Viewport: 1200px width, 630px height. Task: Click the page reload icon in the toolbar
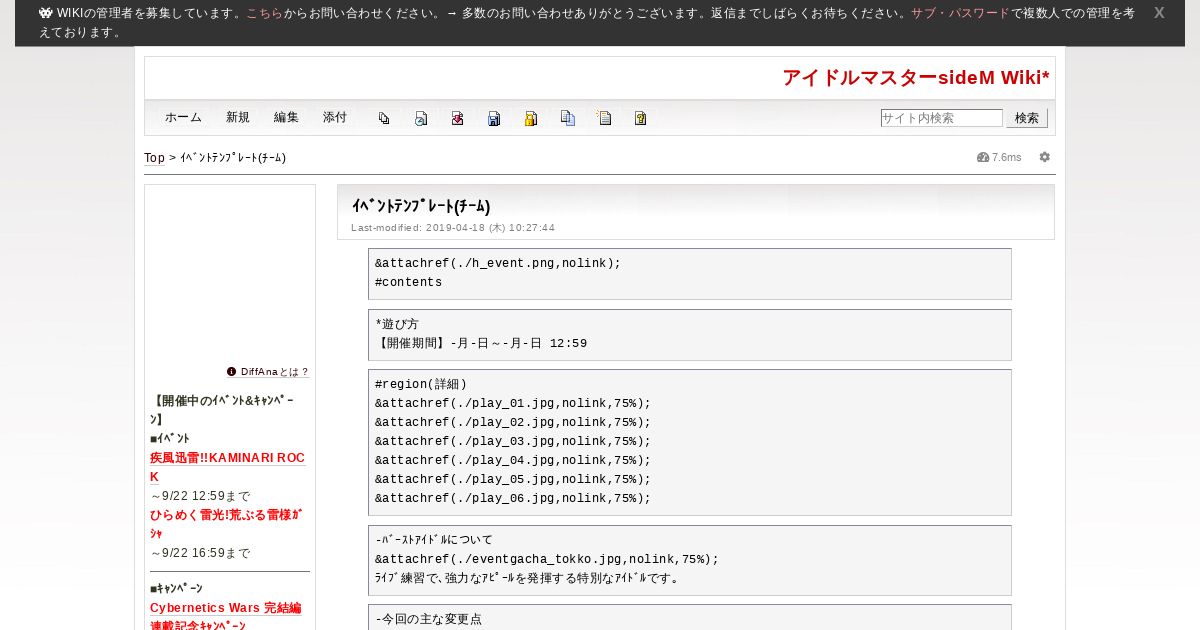click(x=421, y=118)
